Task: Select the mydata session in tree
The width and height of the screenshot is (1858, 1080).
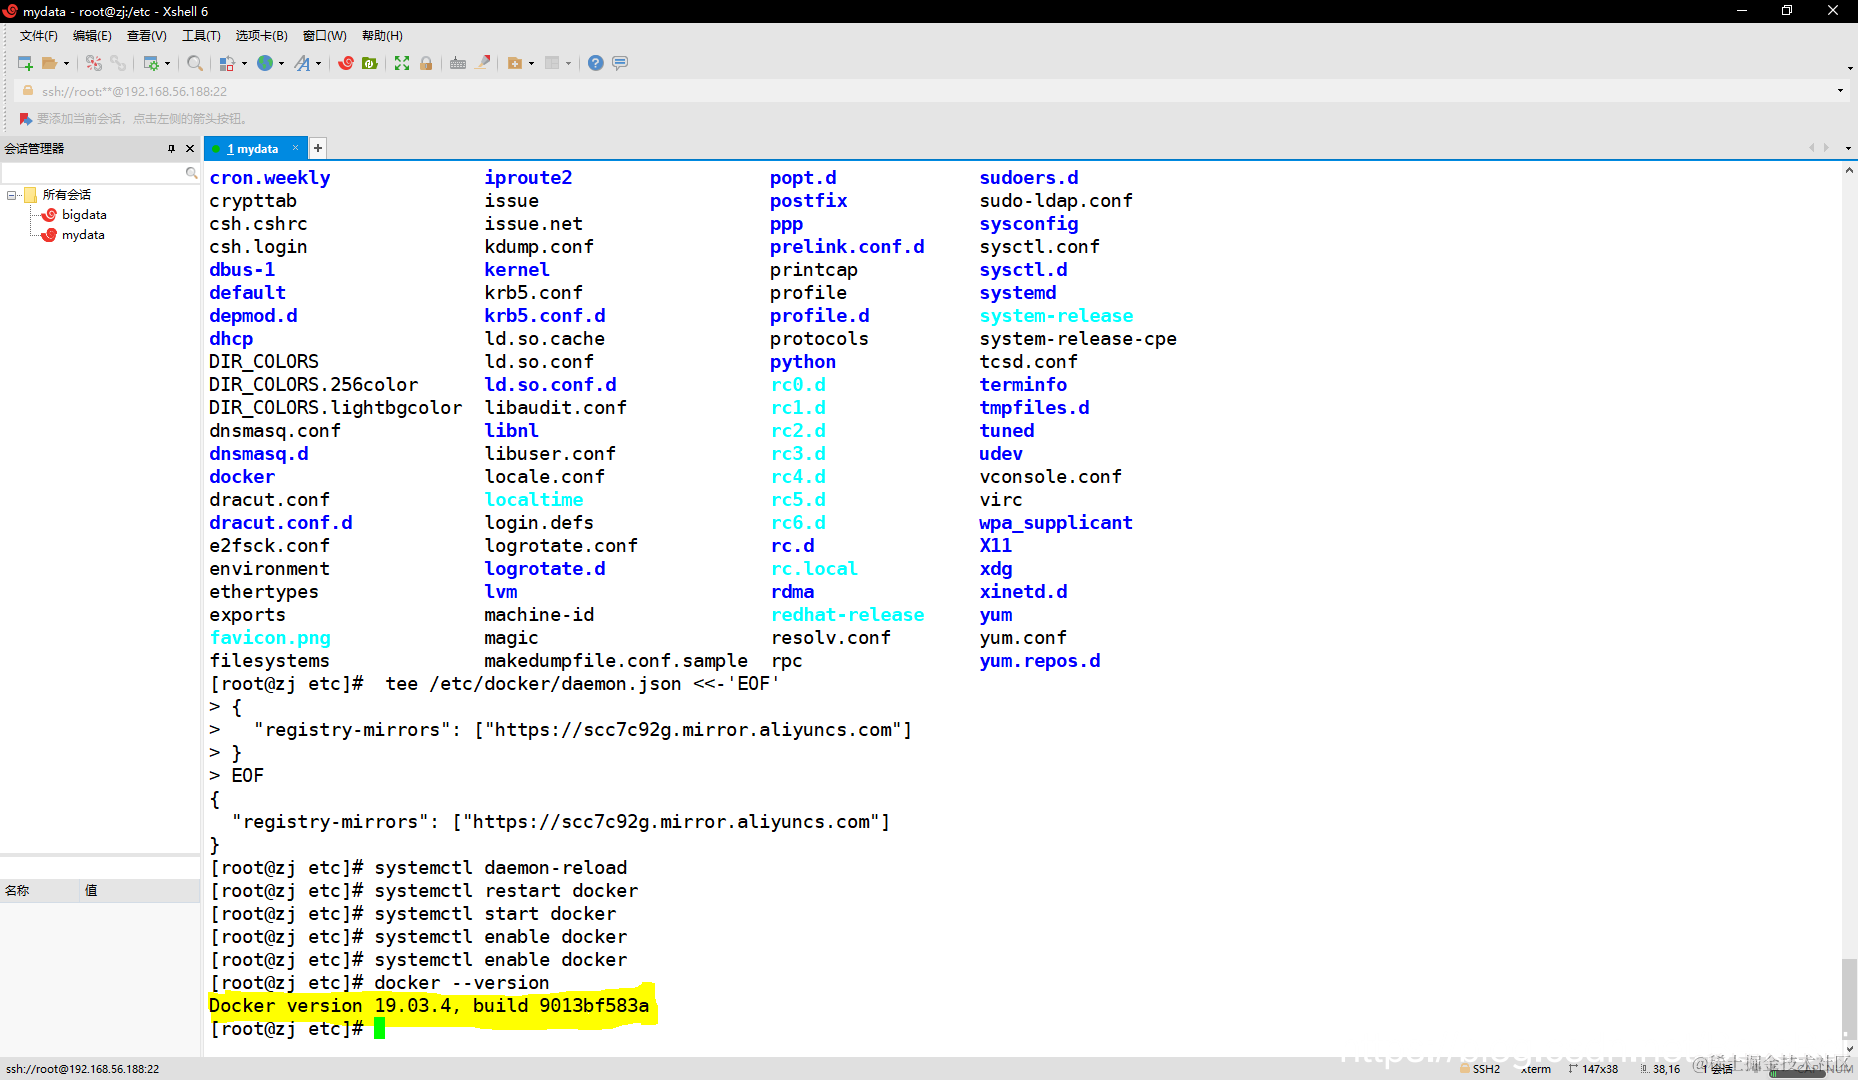Action: point(83,235)
